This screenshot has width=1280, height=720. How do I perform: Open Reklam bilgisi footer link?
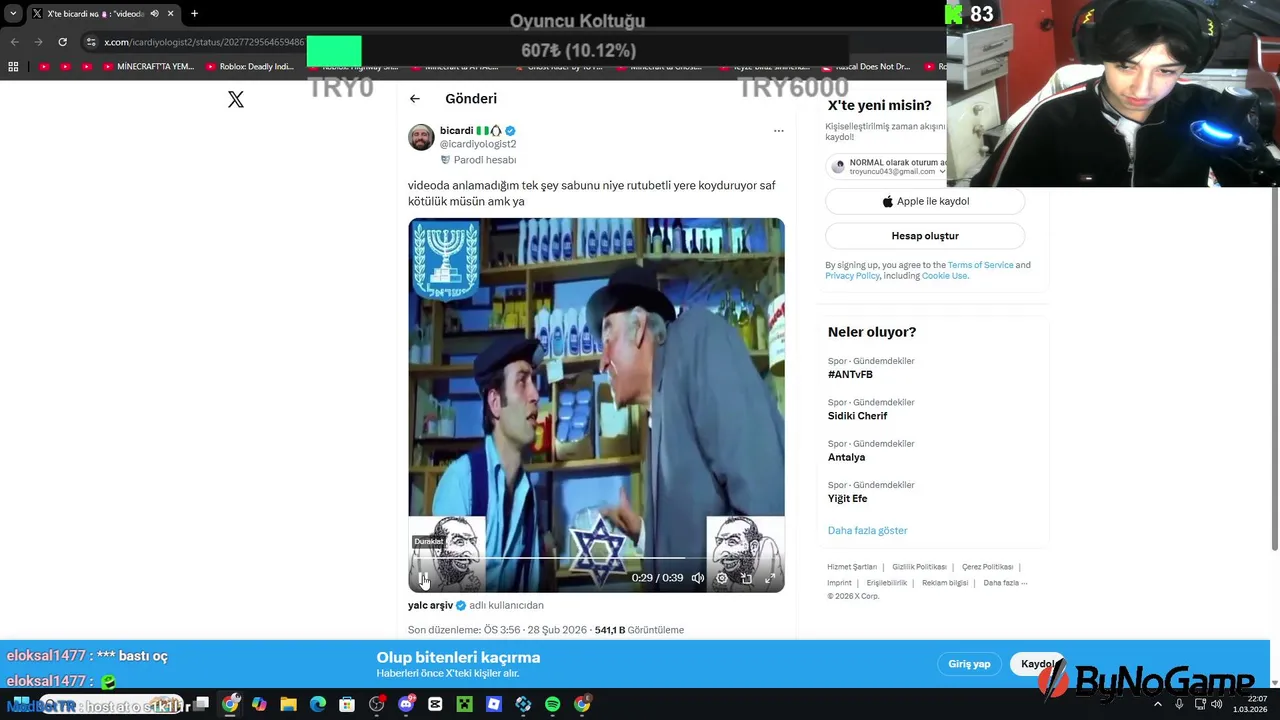click(945, 583)
